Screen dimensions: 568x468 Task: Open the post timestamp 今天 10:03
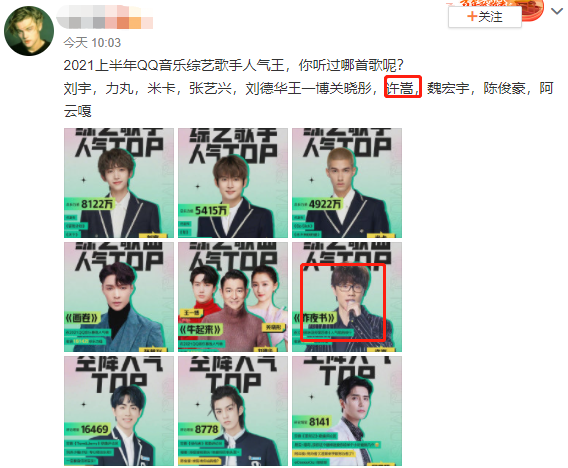pos(92,43)
